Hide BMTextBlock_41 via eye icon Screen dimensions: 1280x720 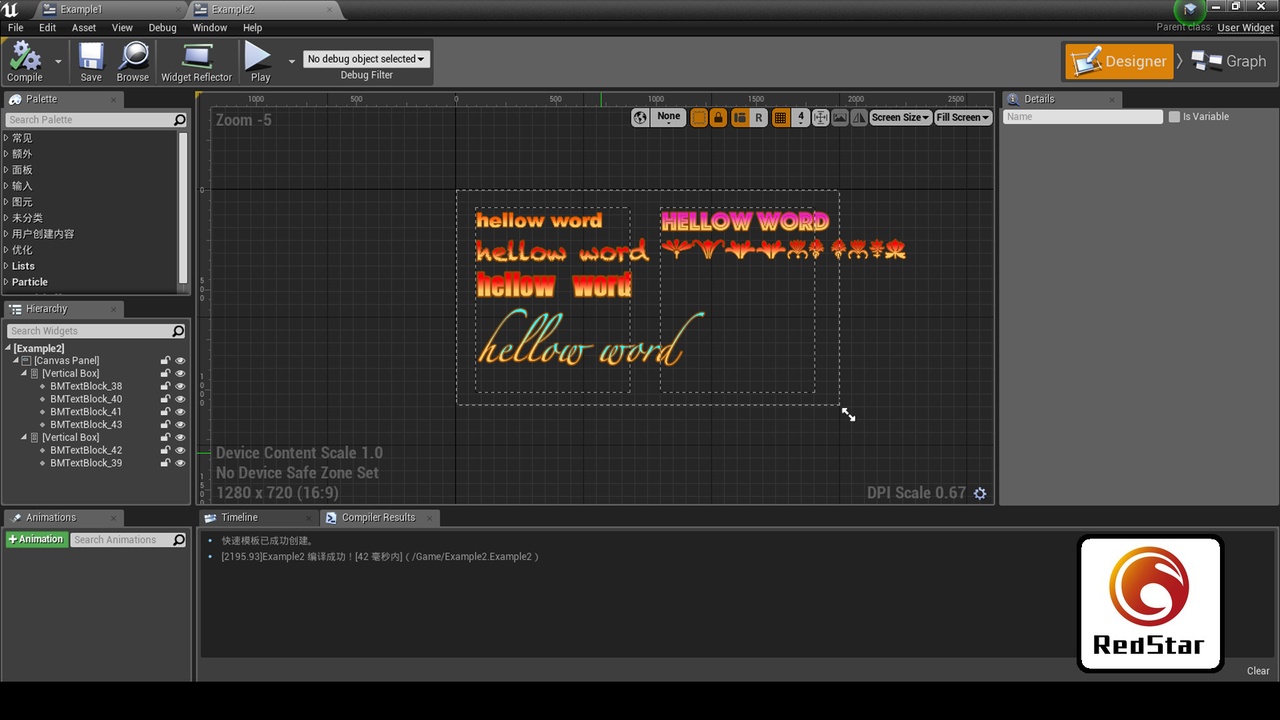pos(181,412)
